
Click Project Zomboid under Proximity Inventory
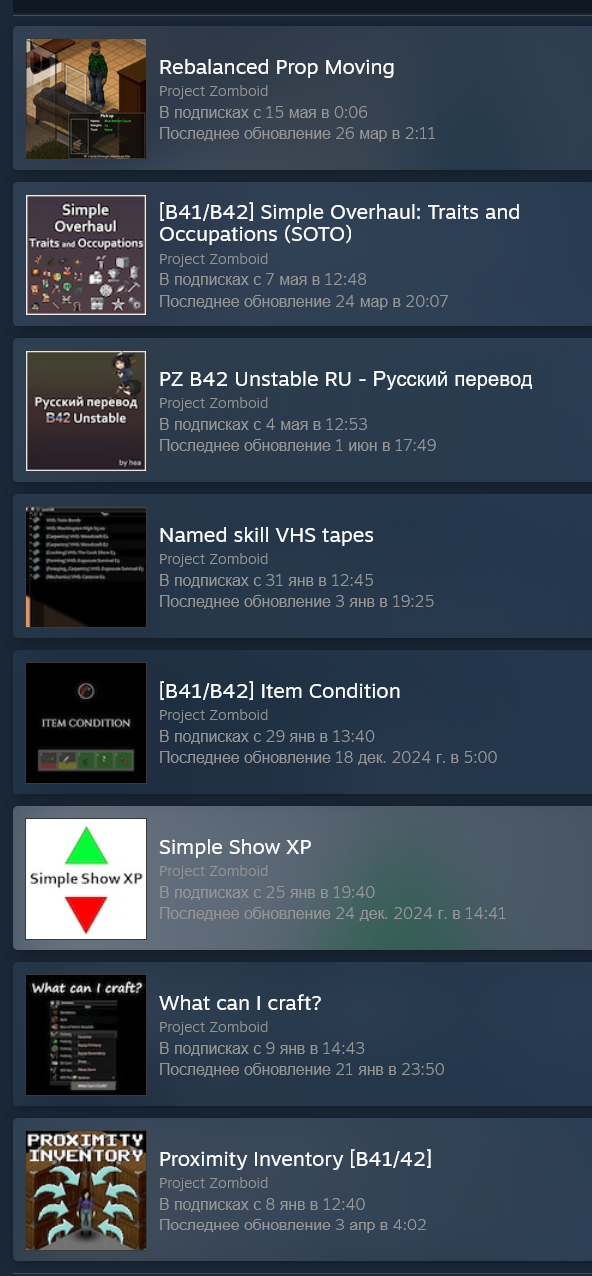(x=214, y=1183)
